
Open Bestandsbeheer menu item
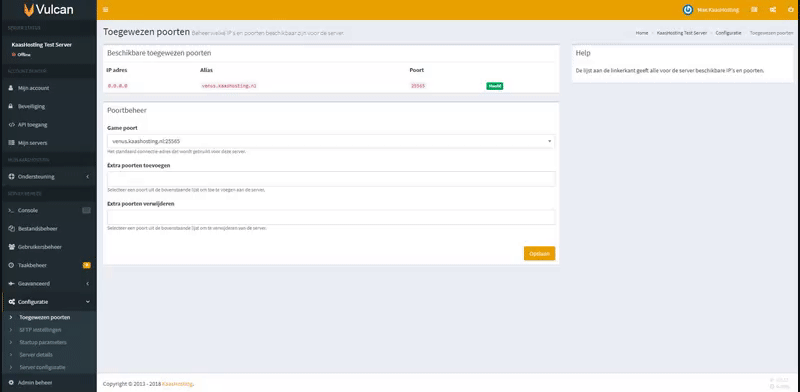[48, 229]
